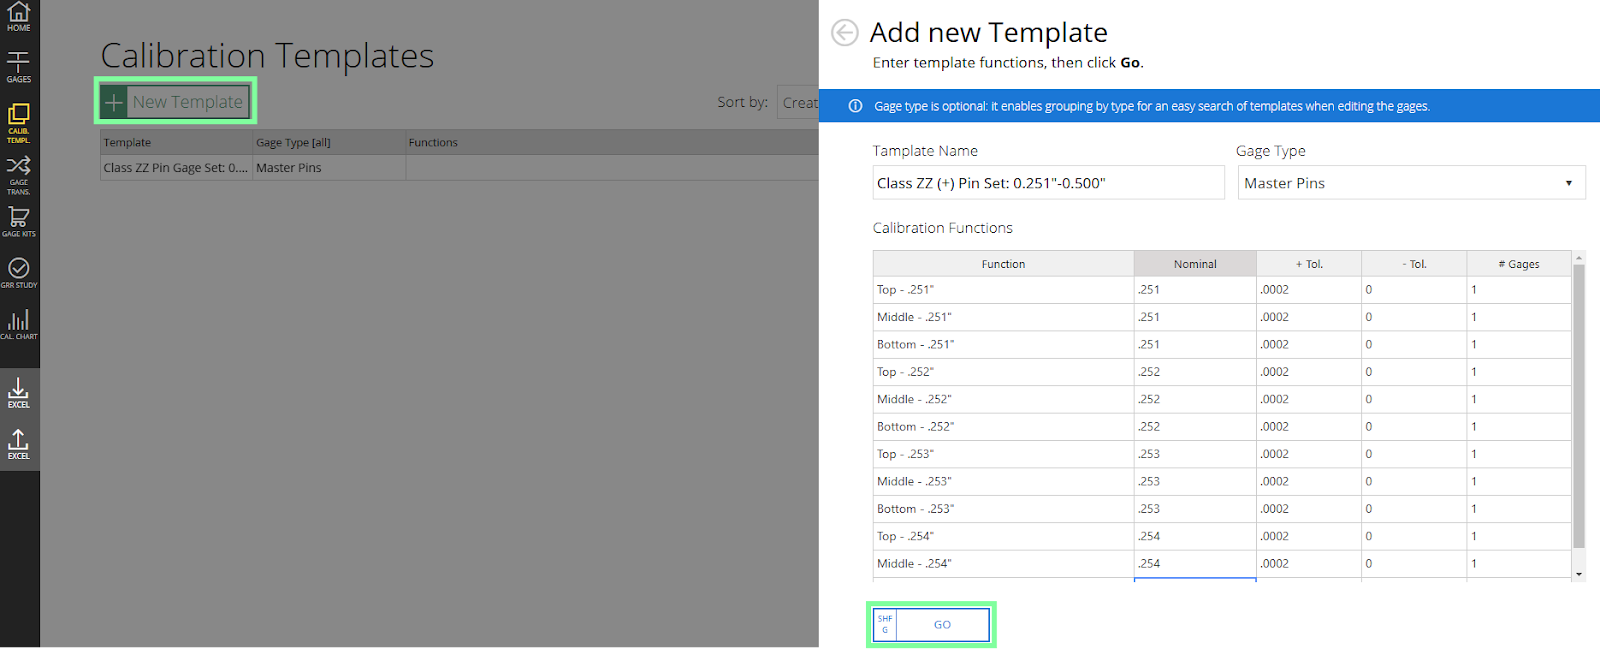Screen dimensions: 1600x649
Task: Click the Function column header
Action: tap(1003, 264)
